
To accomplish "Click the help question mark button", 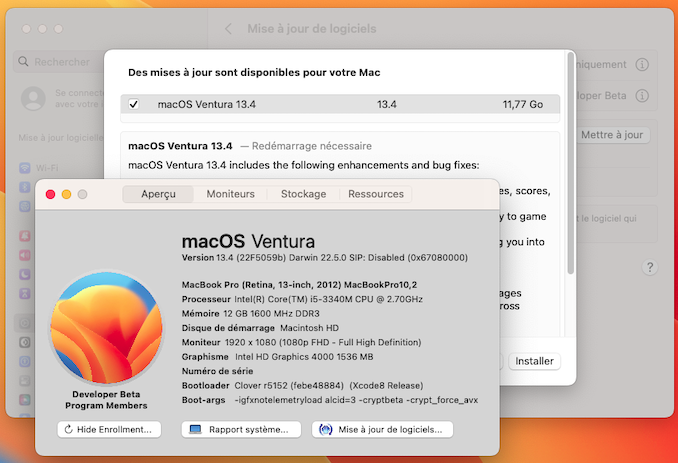I will pos(649,267).
